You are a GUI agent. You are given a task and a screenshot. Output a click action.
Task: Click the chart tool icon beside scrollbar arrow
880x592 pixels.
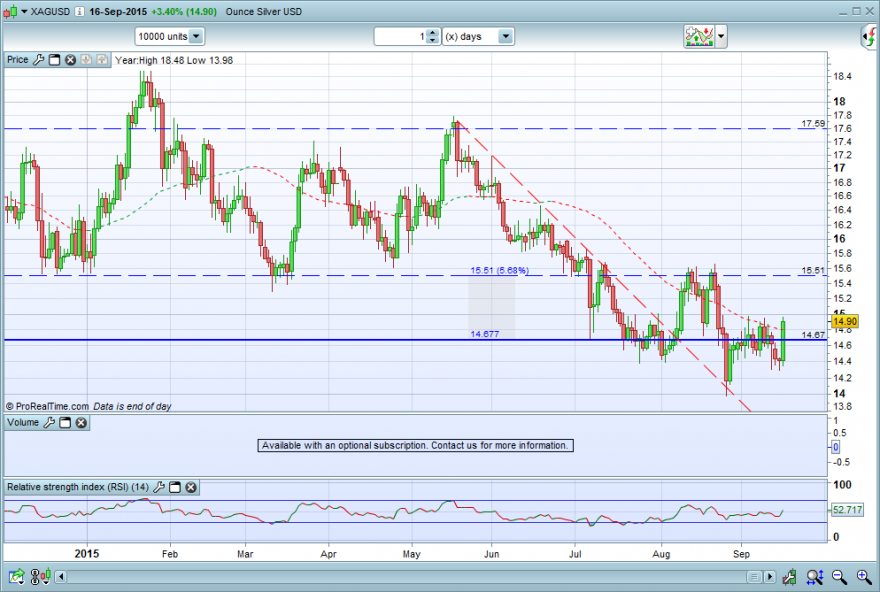tap(789, 576)
